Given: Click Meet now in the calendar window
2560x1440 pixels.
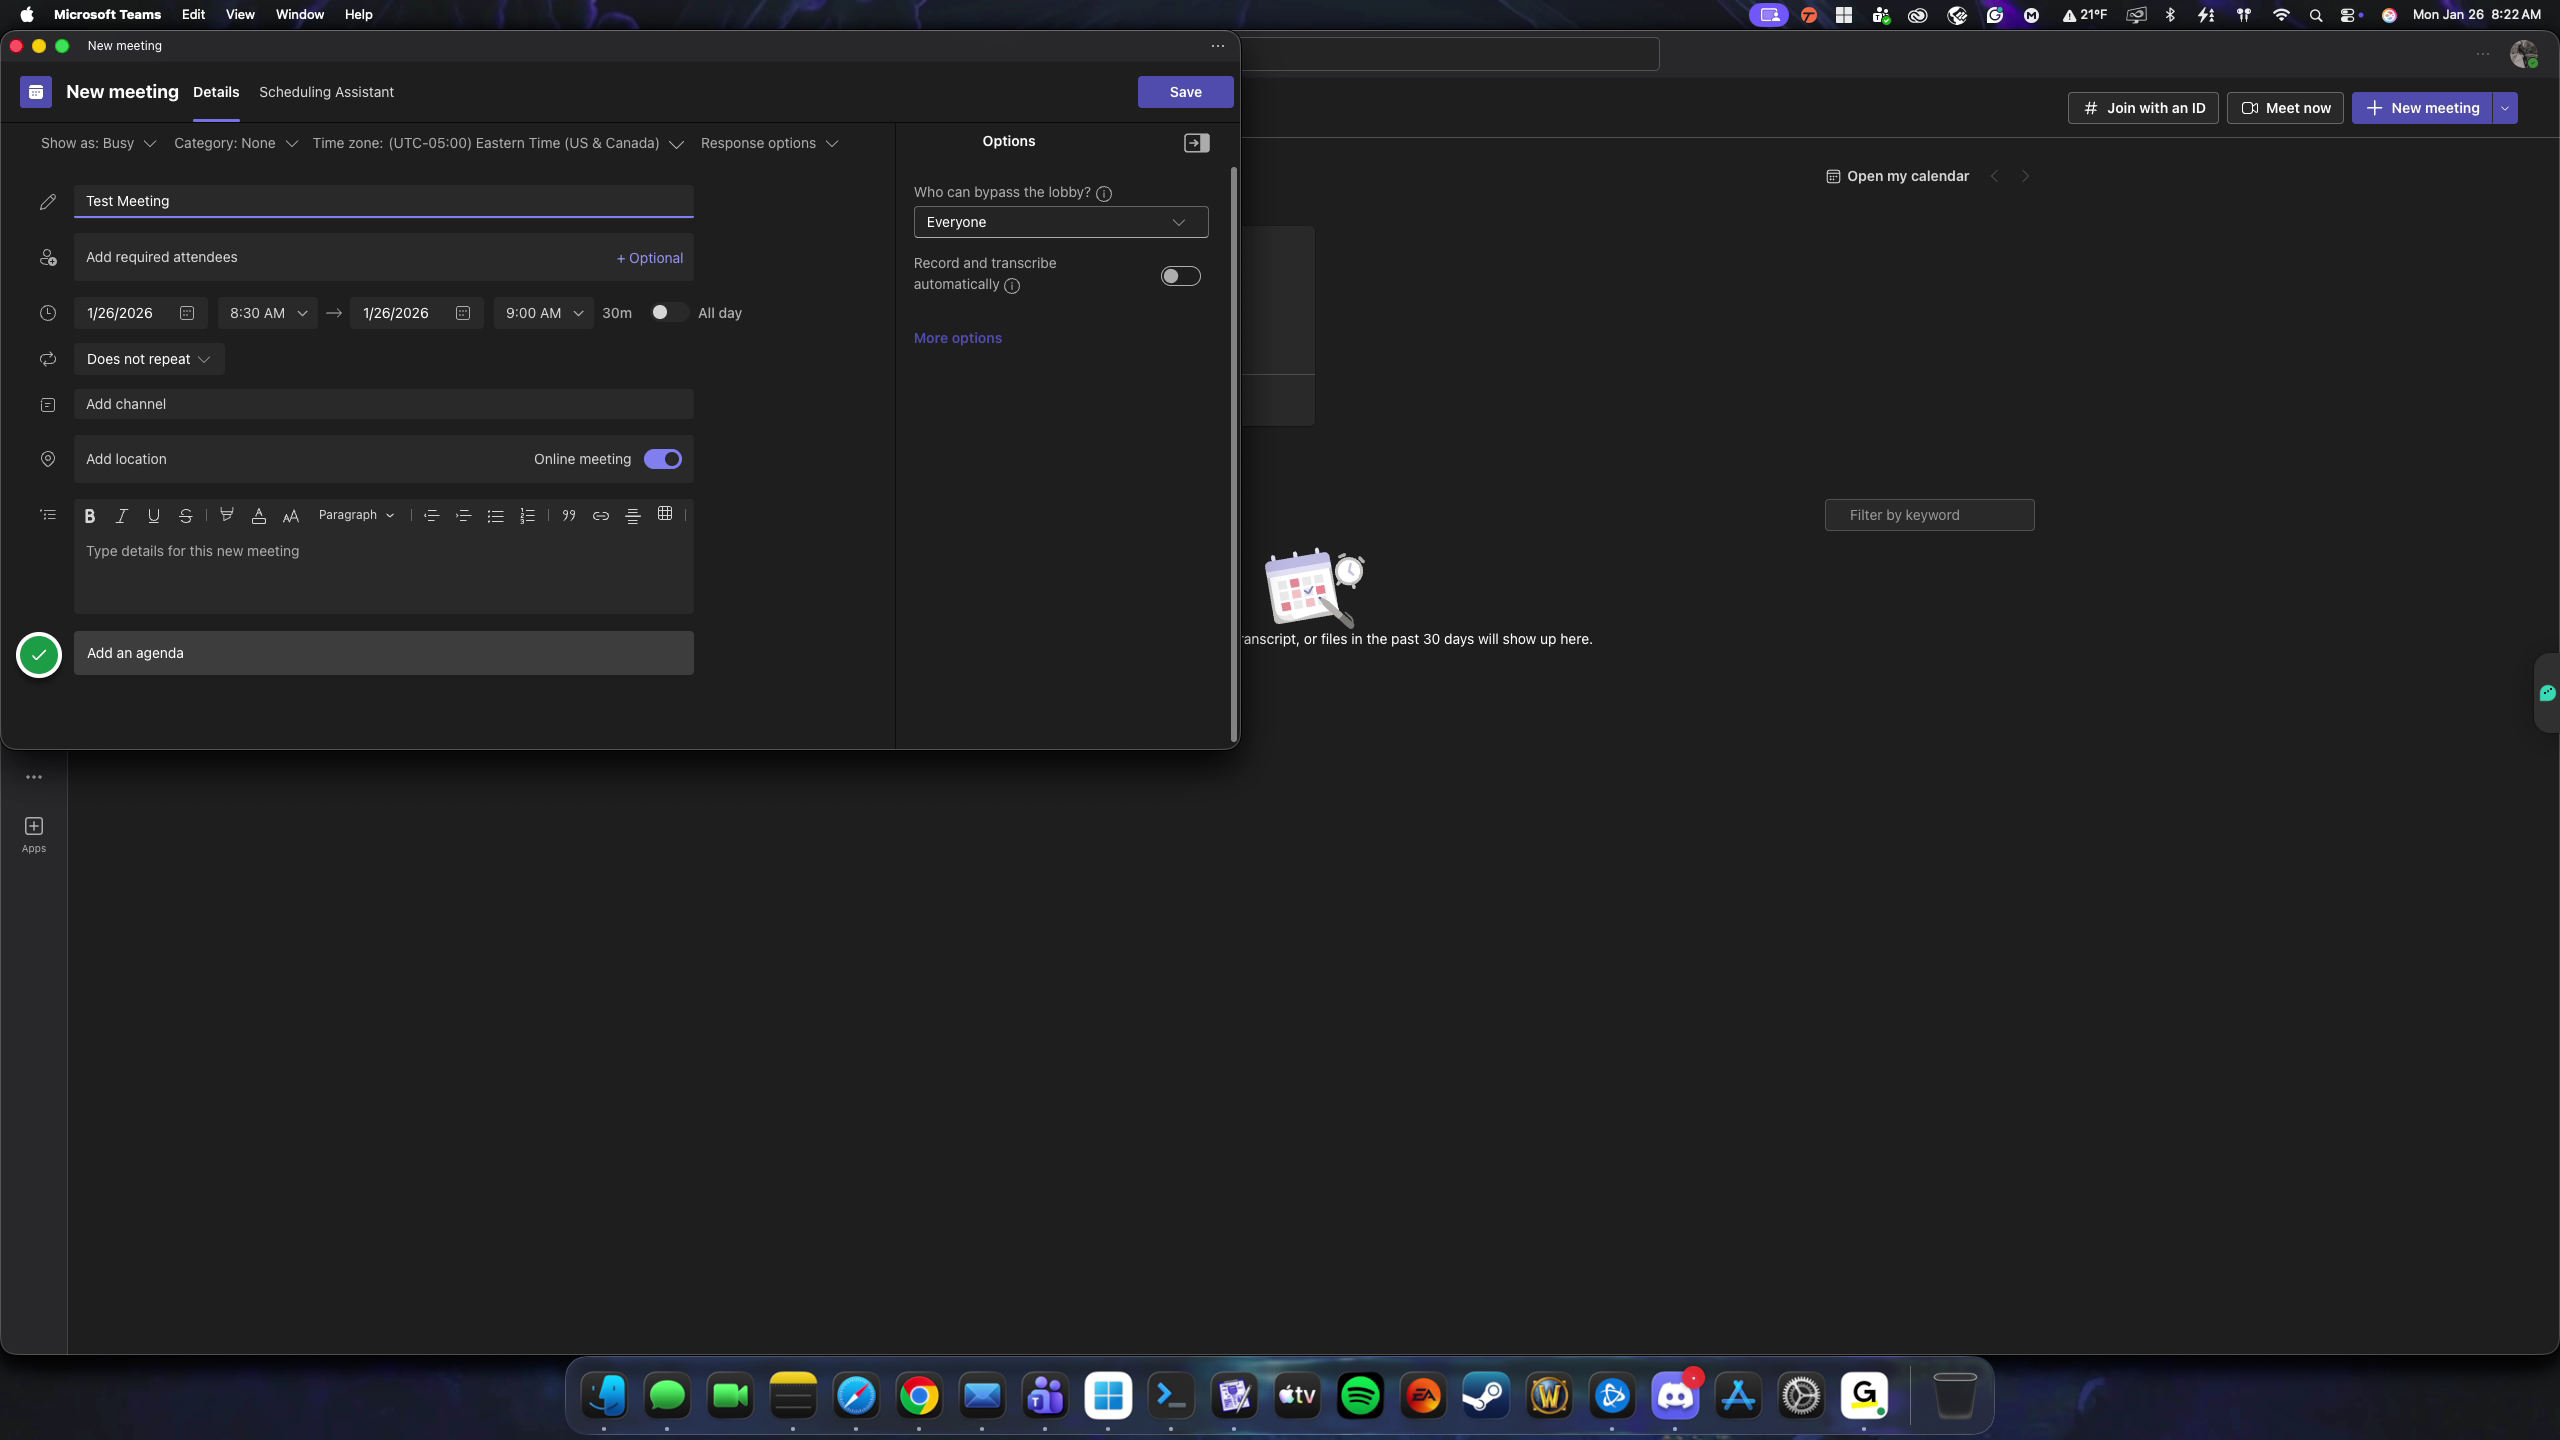Looking at the screenshot, I should [x=2285, y=108].
